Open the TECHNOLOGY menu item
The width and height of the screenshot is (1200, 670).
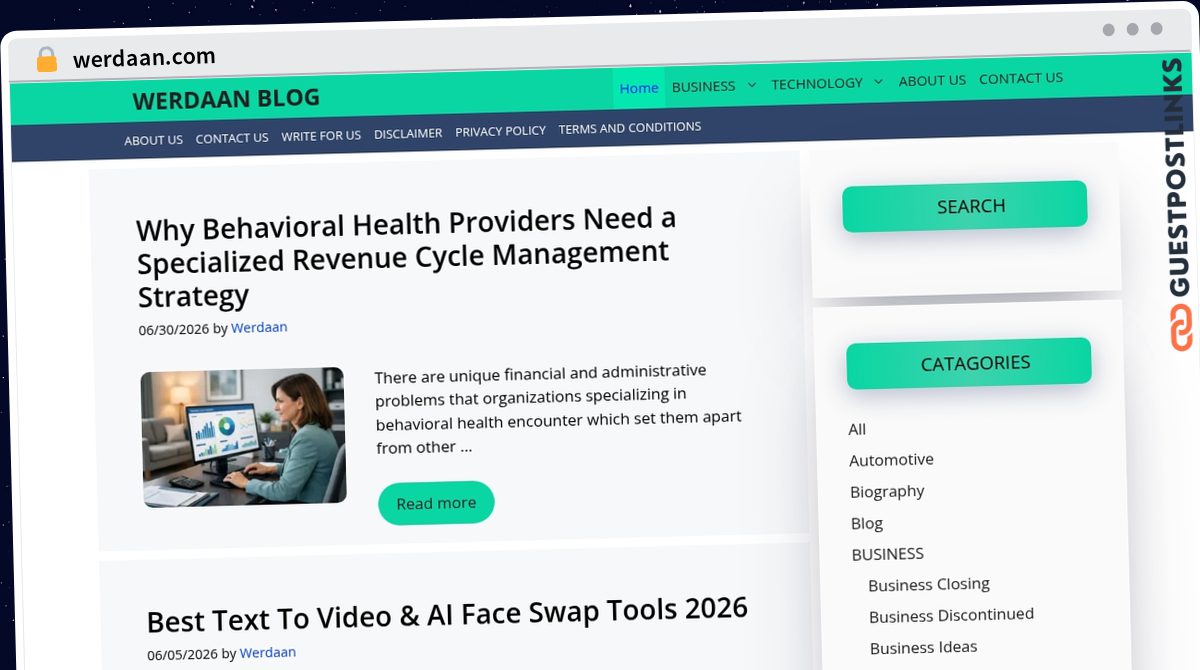click(816, 83)
